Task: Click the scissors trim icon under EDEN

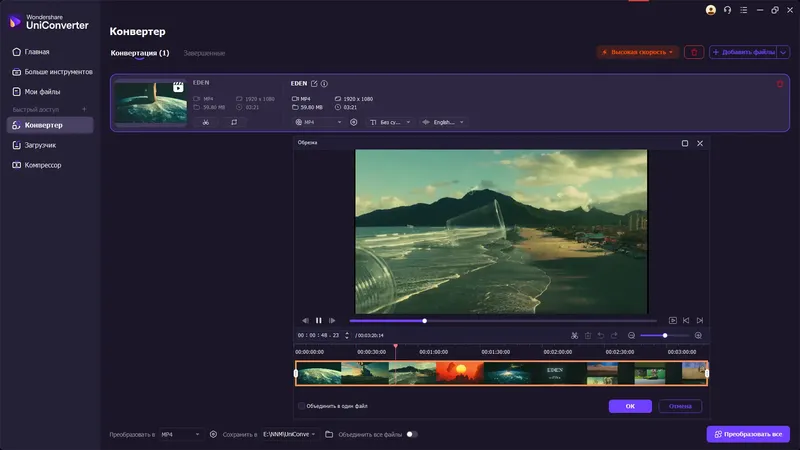Action: tap(206, 122)
